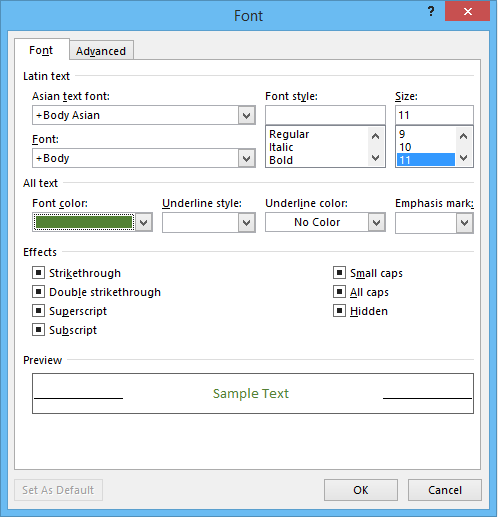Expand the Underline style dropdown

[x=247, y=222]
